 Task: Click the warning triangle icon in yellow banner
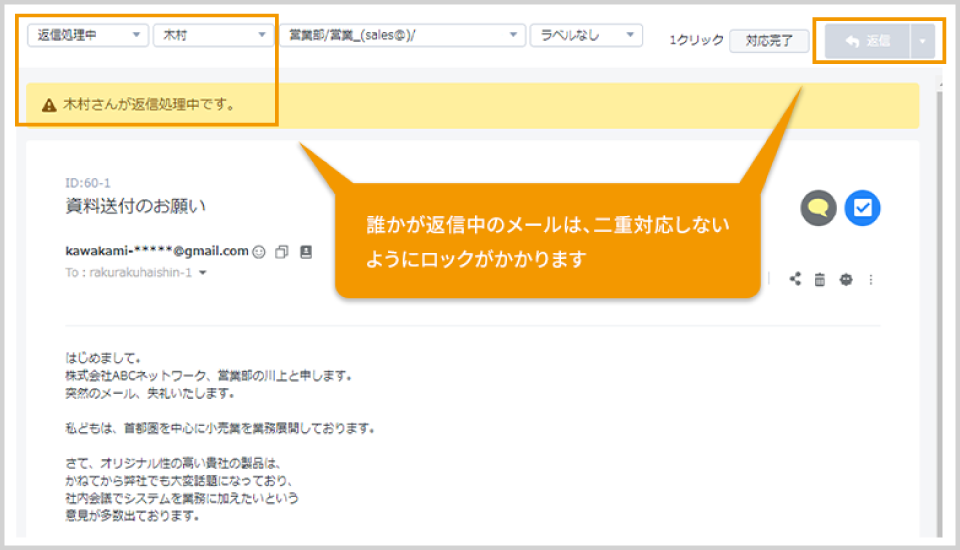[49, 105]
